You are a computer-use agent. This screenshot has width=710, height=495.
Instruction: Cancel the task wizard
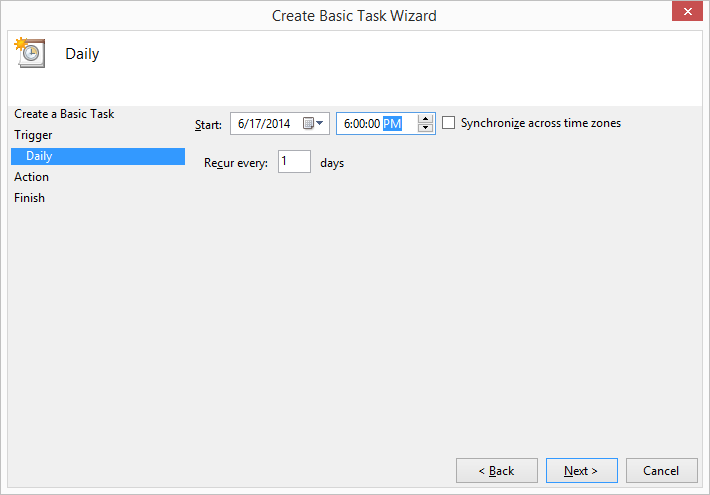pyautogui.click(x=662, y=471)
